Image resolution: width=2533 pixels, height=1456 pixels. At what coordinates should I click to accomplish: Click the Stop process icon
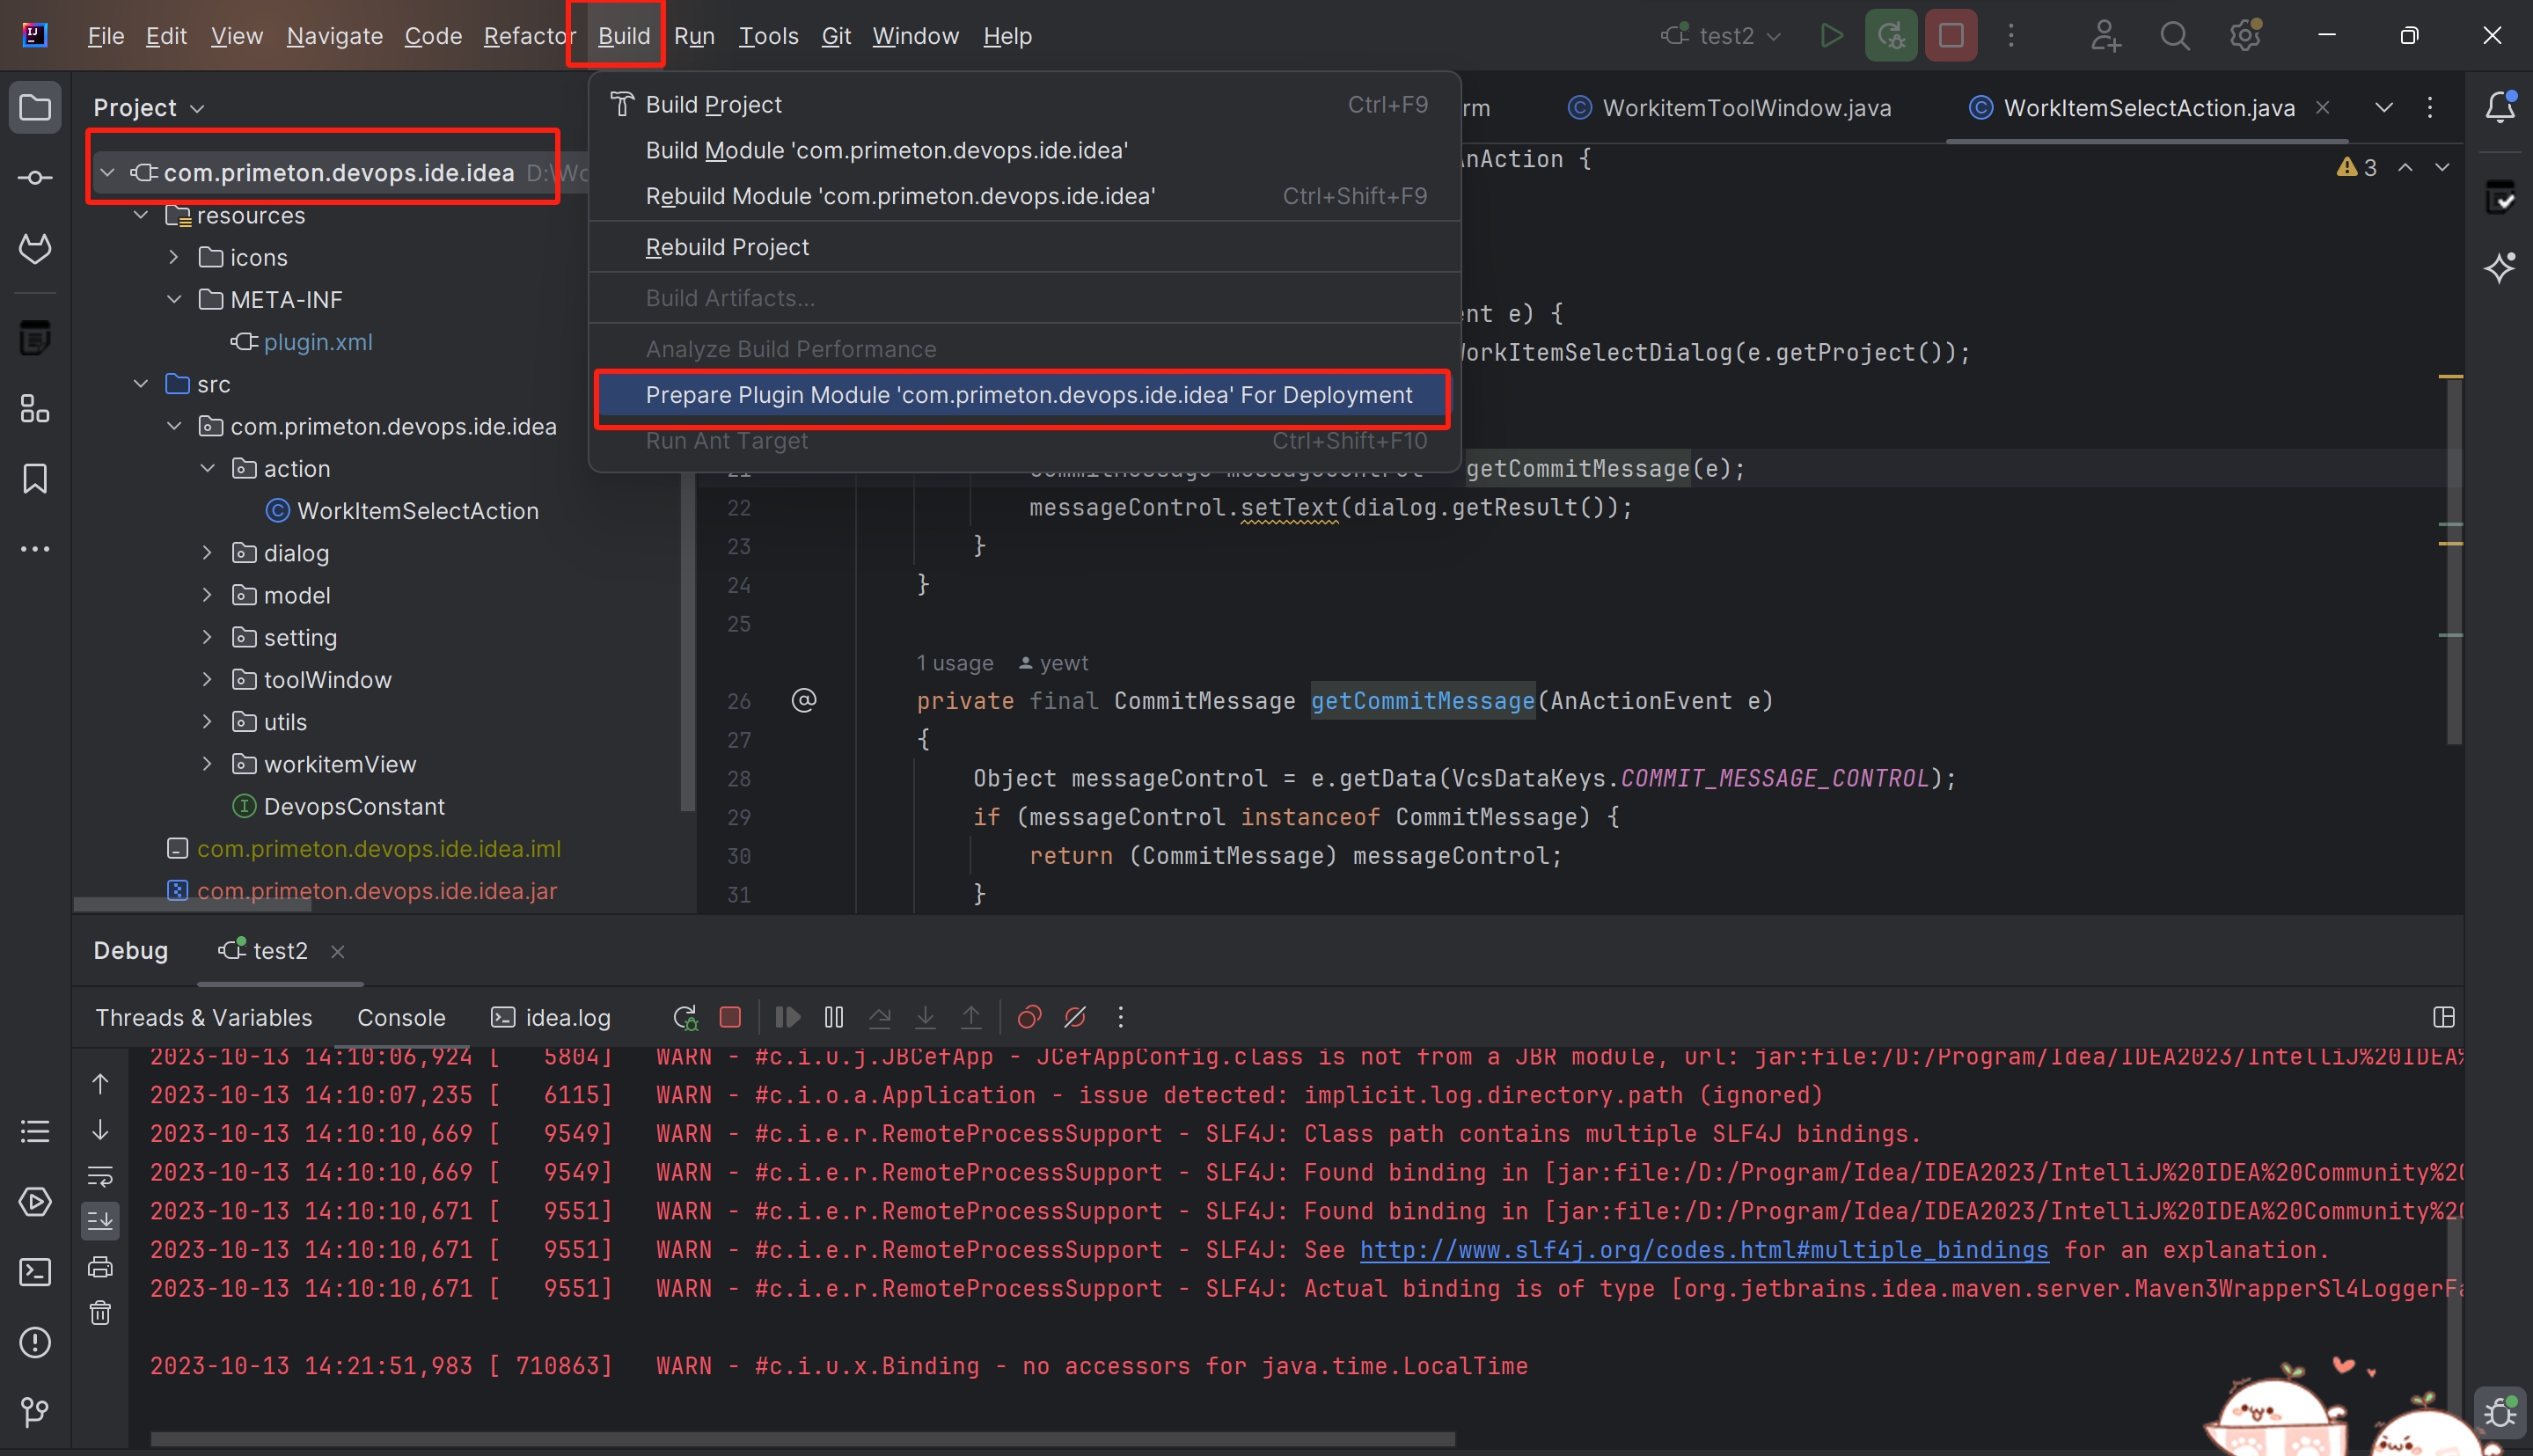pyautogui.click(x=1952, y=35)
